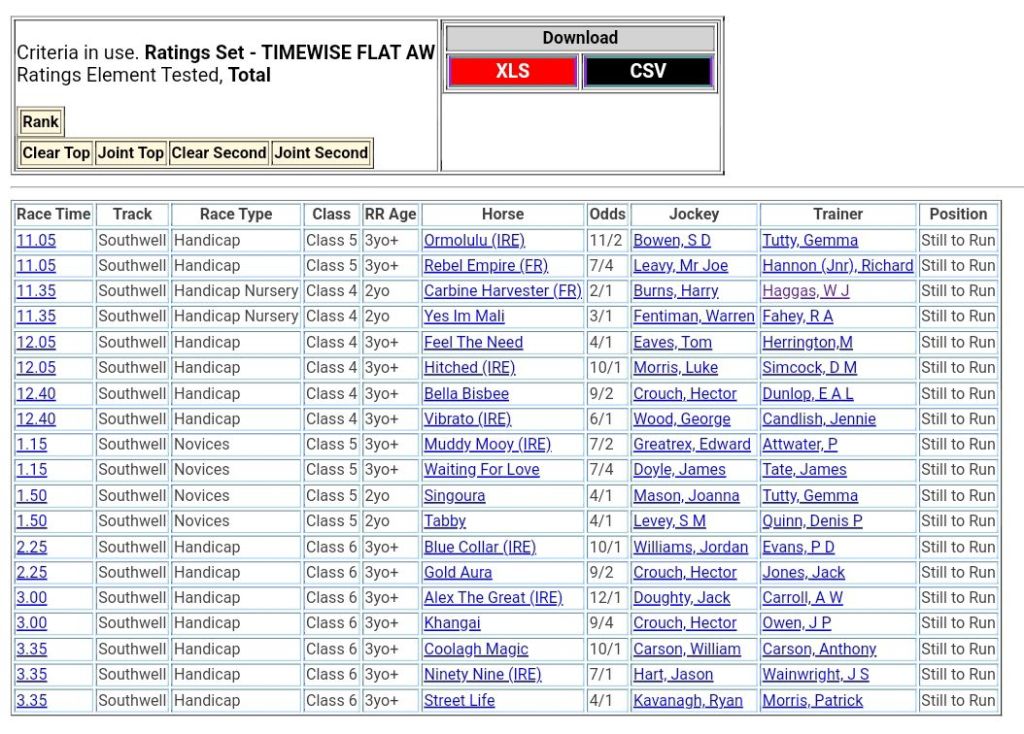Open trainer Candlish, Jennie link
The height and width of the screenshot is (734, 1024).
[818, 419]
